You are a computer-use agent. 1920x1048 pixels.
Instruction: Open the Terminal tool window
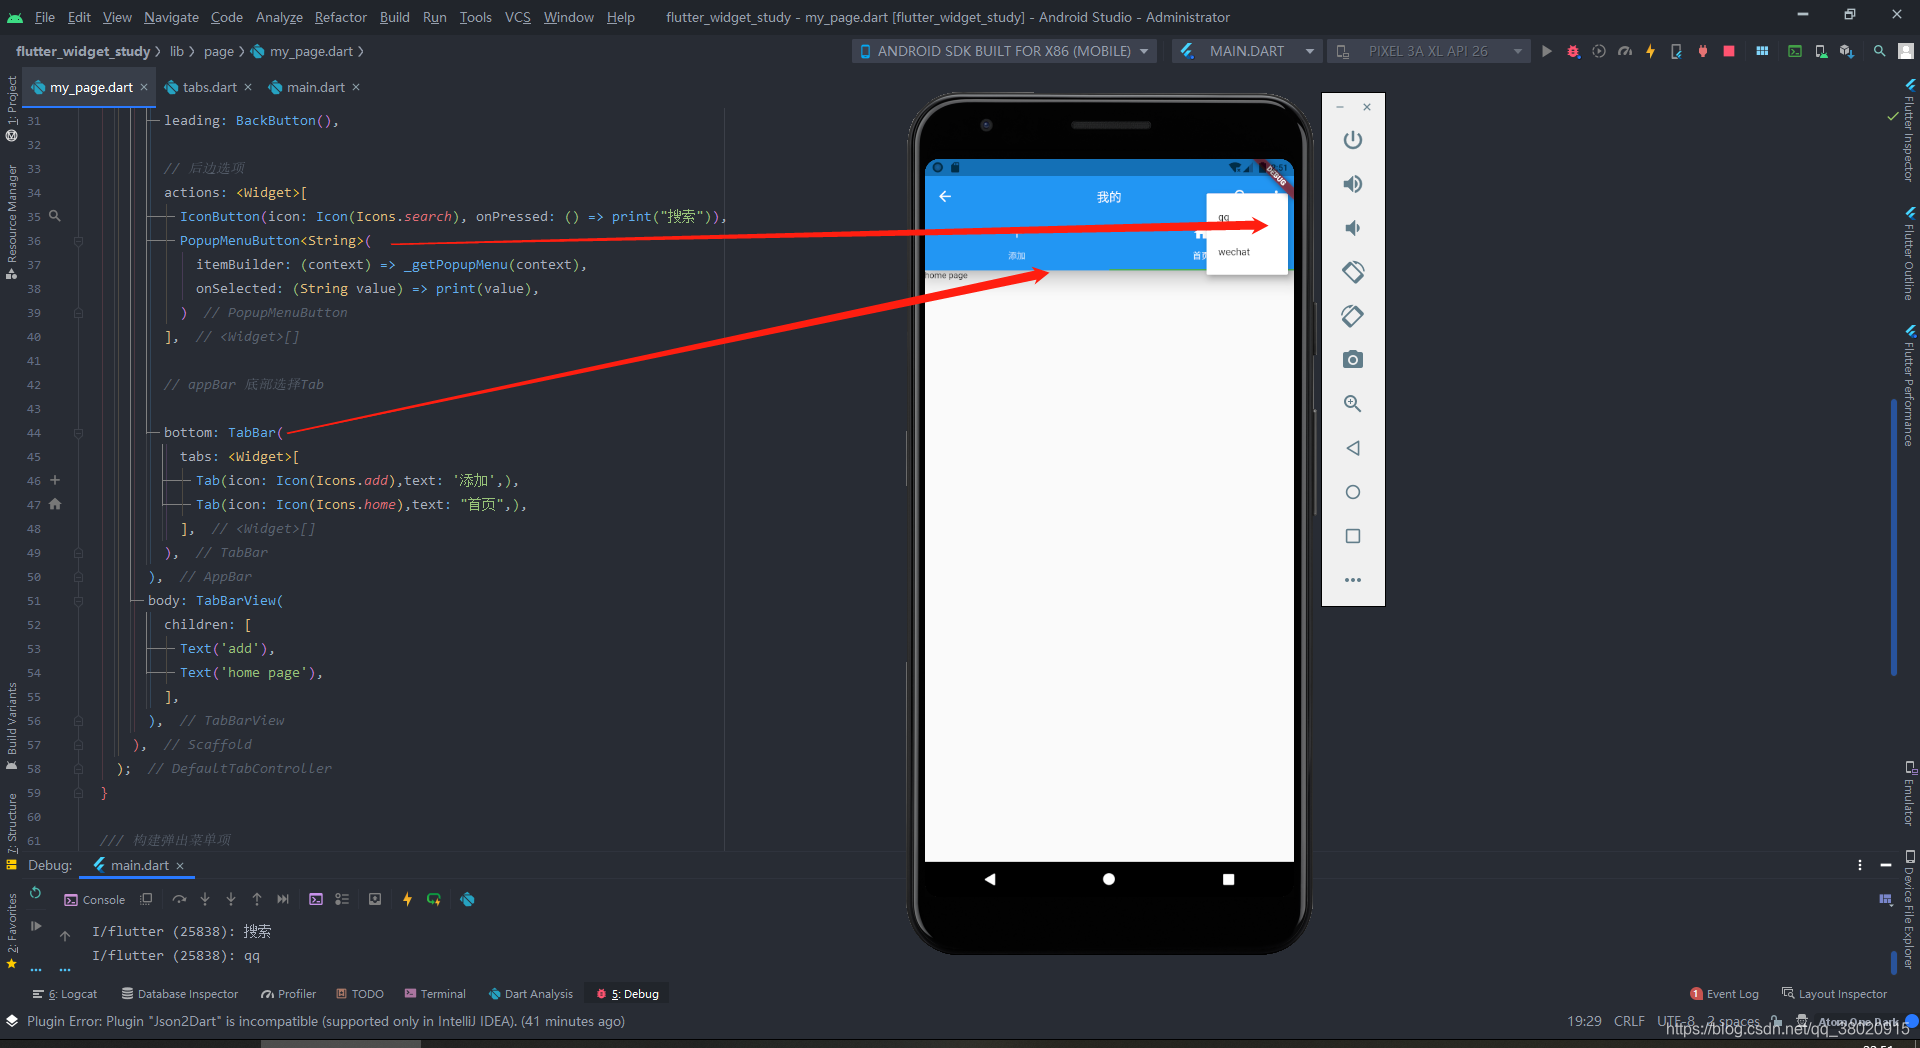click(x=435, y=994)
